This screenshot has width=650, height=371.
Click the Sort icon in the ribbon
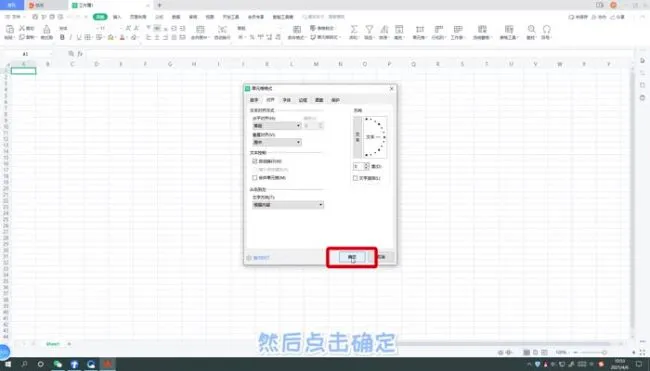[x=384, y=29]
